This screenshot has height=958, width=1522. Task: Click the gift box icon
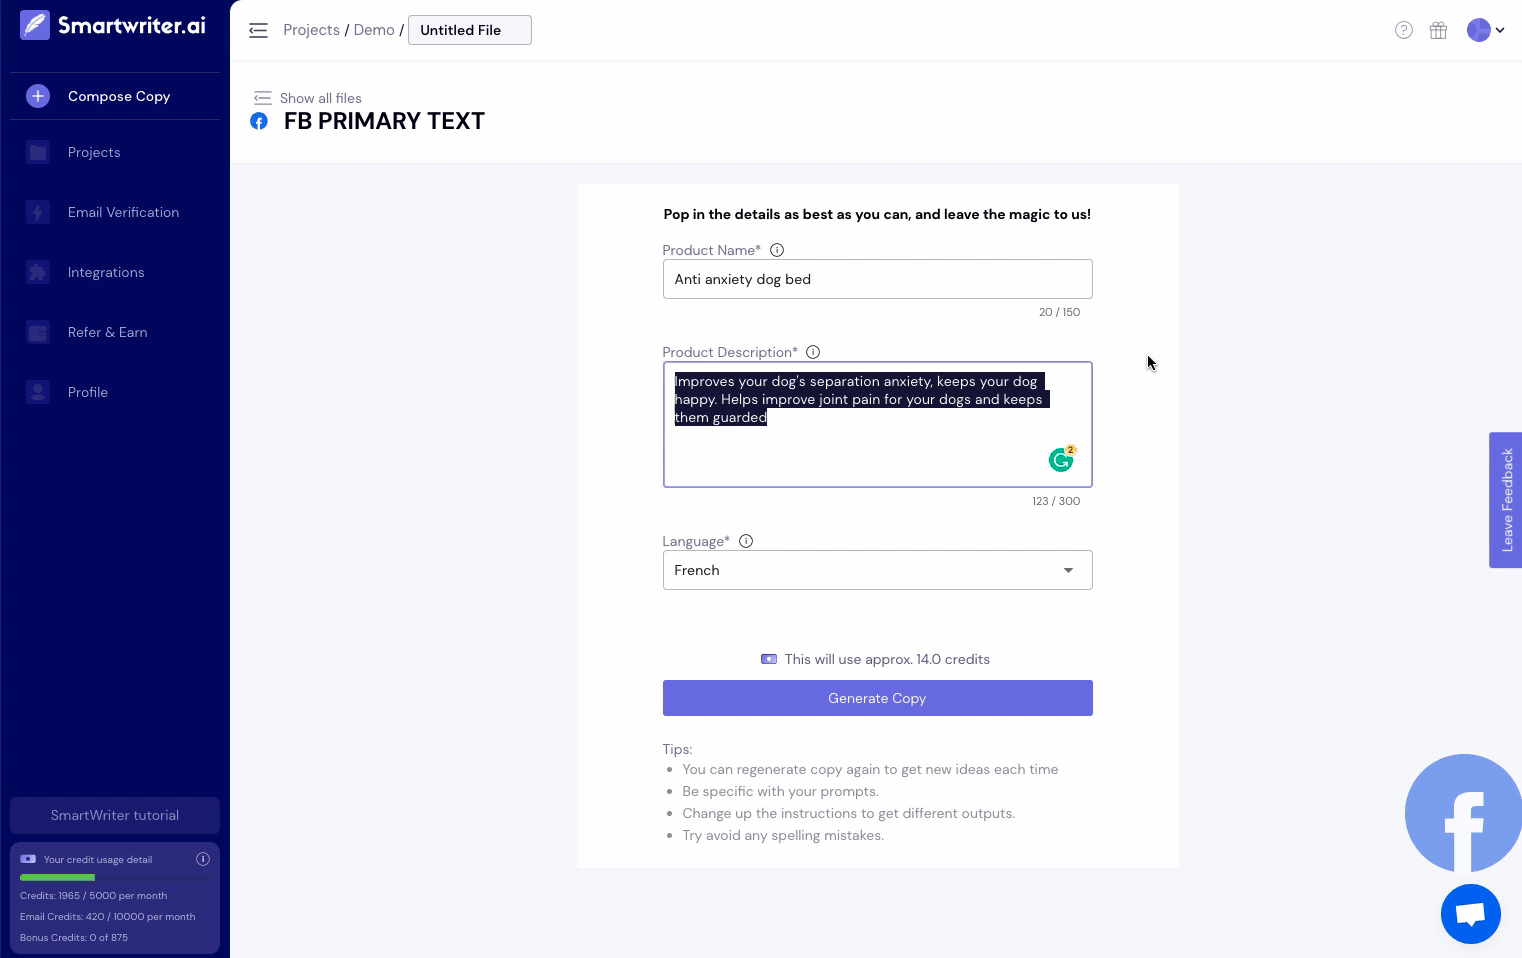(1438, 30)
